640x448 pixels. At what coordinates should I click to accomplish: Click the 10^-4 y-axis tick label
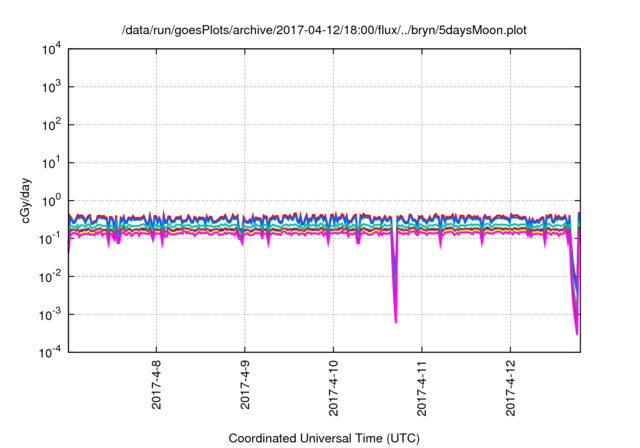[51, 353]
